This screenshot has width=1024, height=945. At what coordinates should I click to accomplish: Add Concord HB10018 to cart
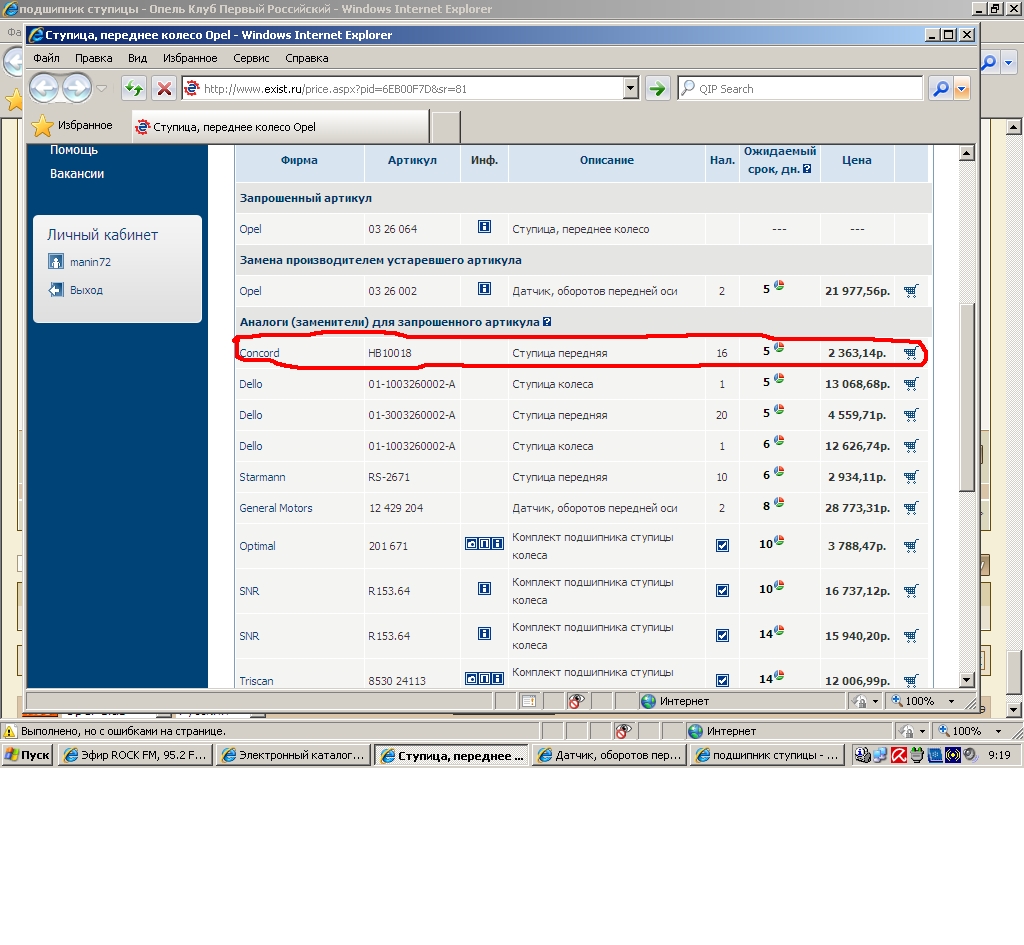point(911,353)
